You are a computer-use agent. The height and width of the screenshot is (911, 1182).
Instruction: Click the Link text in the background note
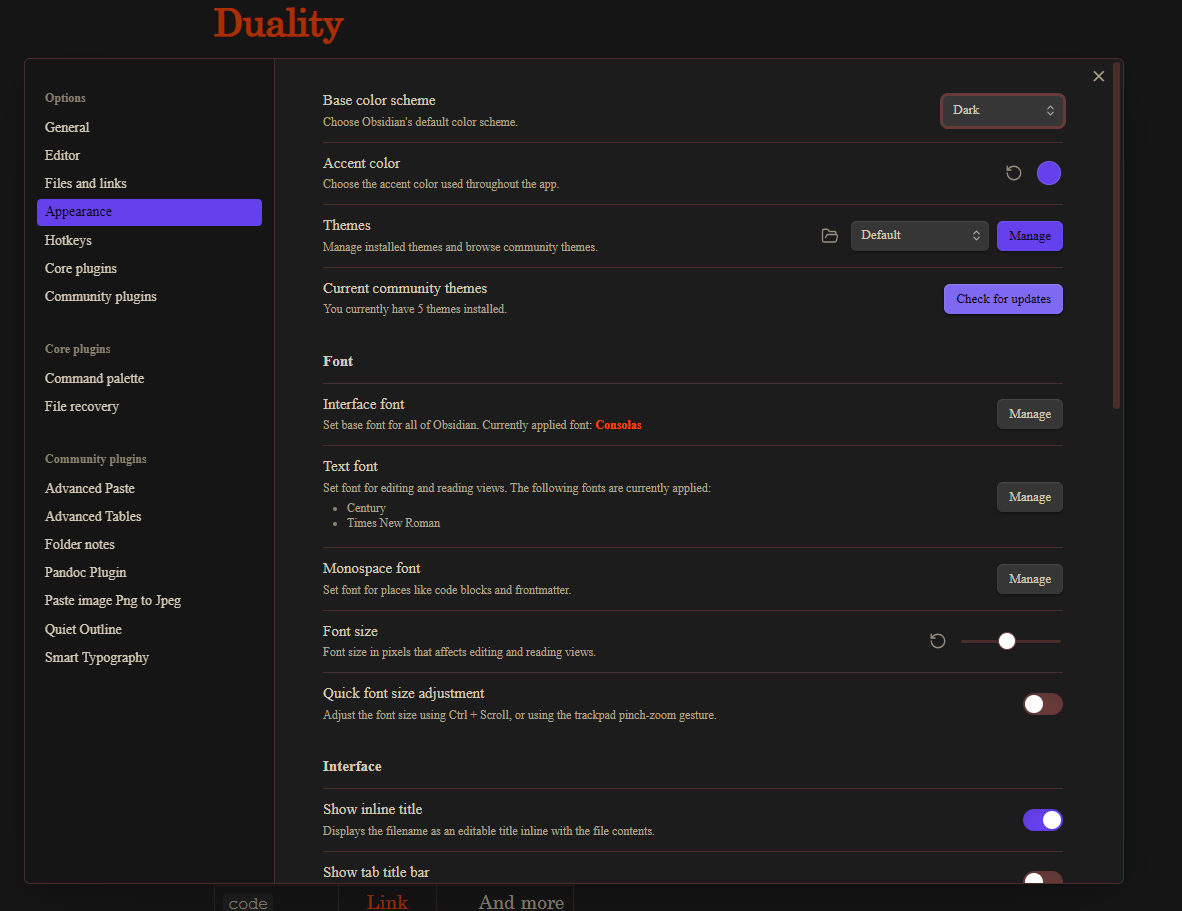pyautogui.click(x=387, y=902)
